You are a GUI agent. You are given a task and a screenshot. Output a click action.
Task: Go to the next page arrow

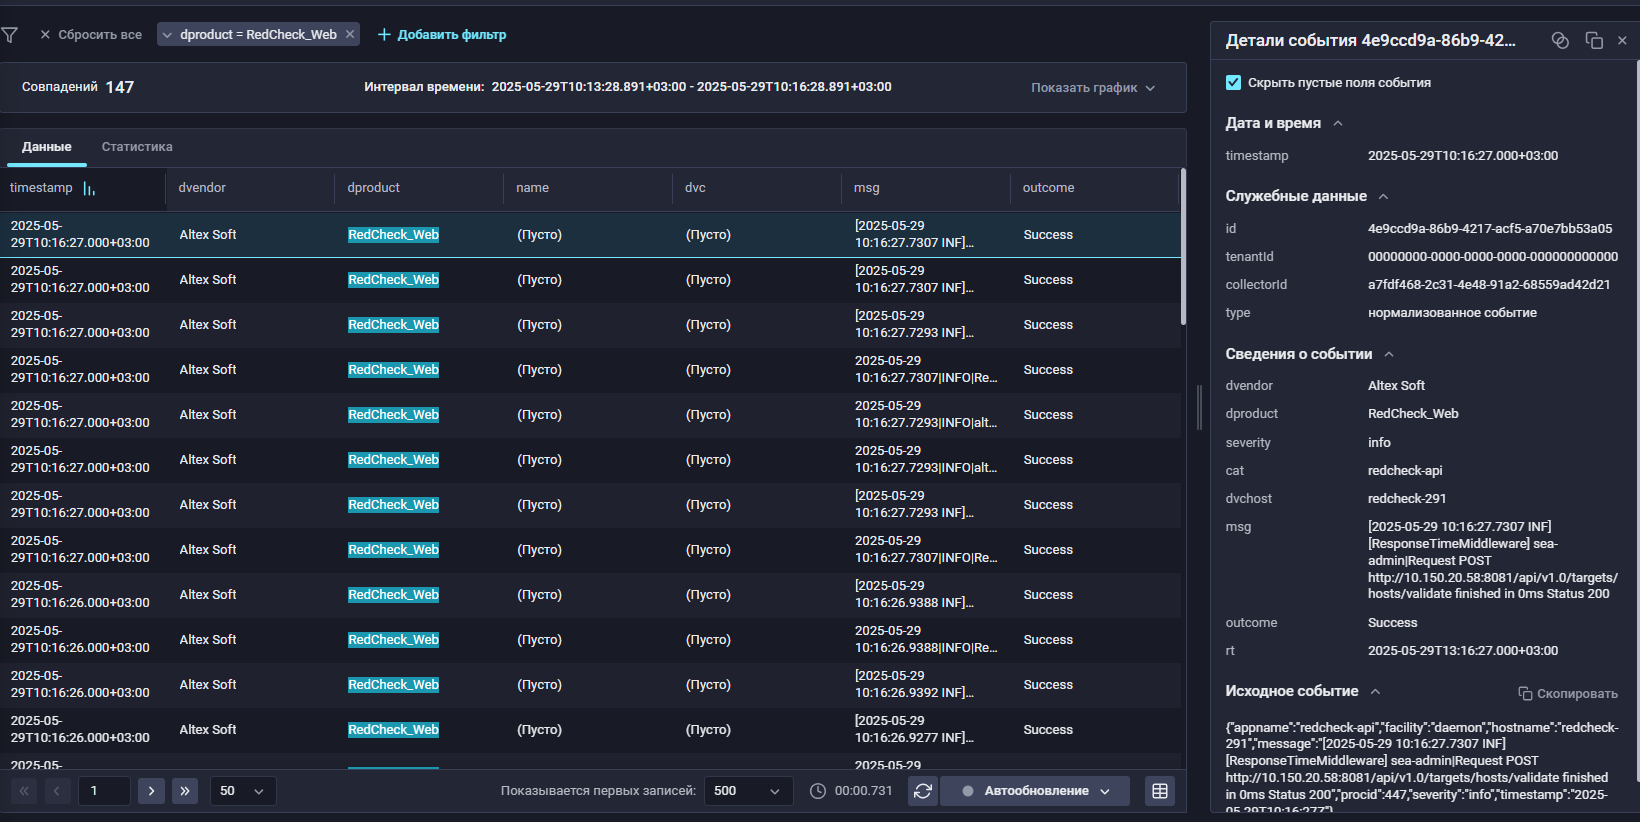pyautogui.click(x=151, y=791)
